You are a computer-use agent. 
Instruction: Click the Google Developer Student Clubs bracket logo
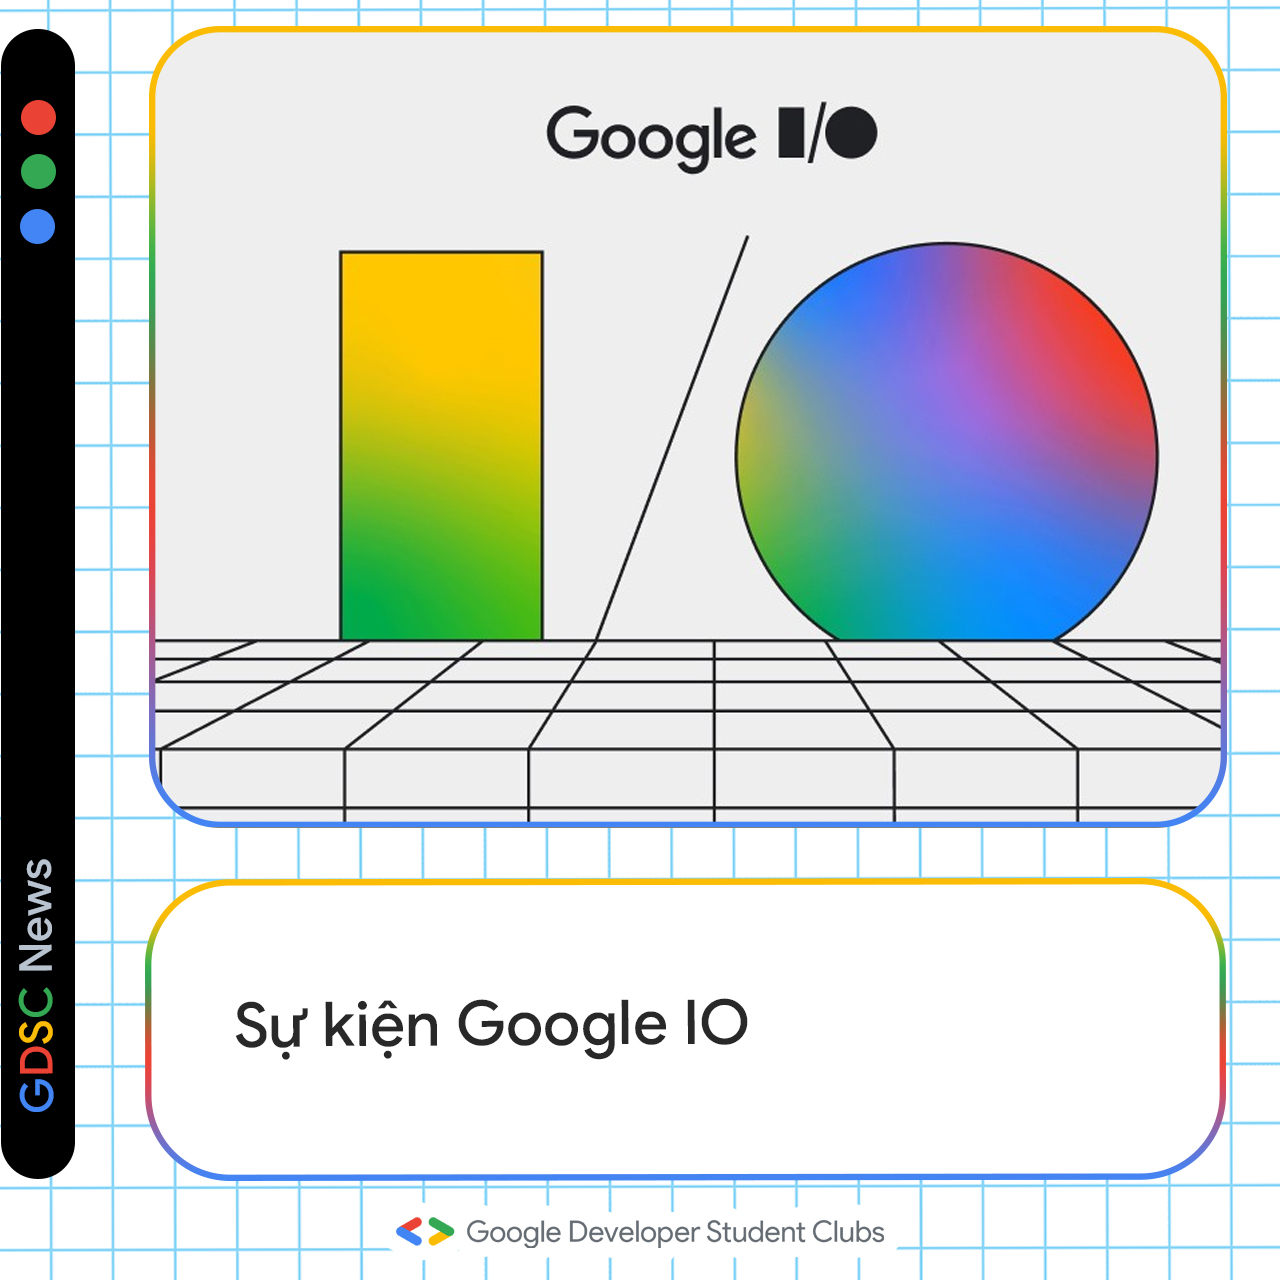coord(425,1231)
